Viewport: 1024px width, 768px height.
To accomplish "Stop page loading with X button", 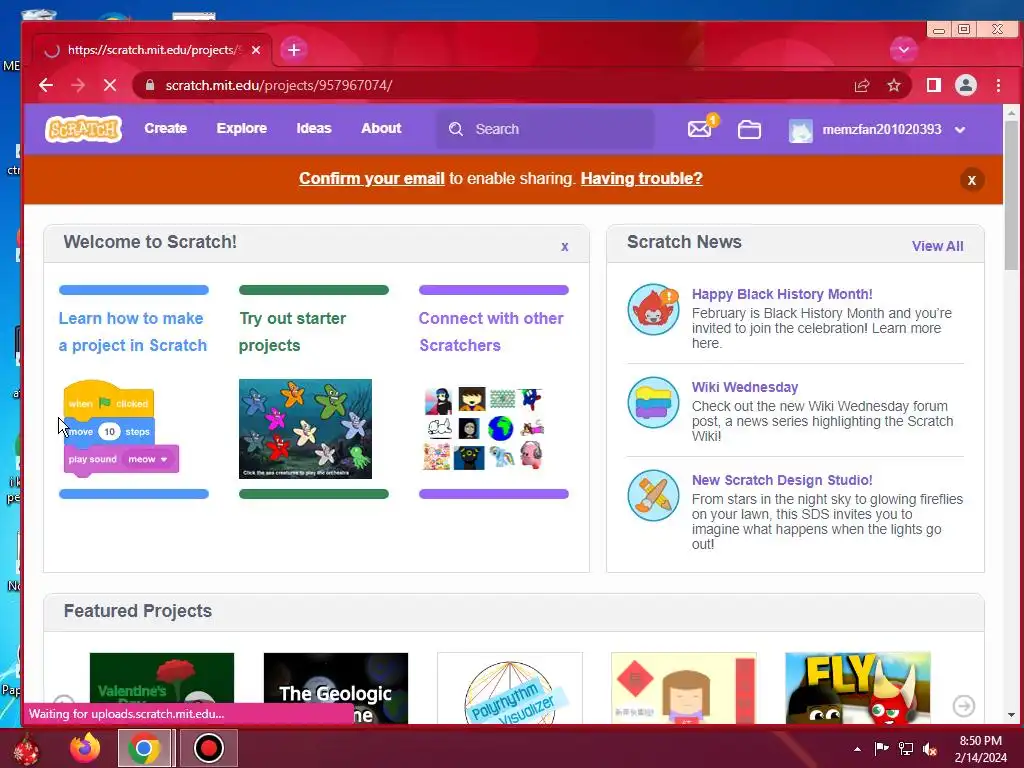I will 110,85.
